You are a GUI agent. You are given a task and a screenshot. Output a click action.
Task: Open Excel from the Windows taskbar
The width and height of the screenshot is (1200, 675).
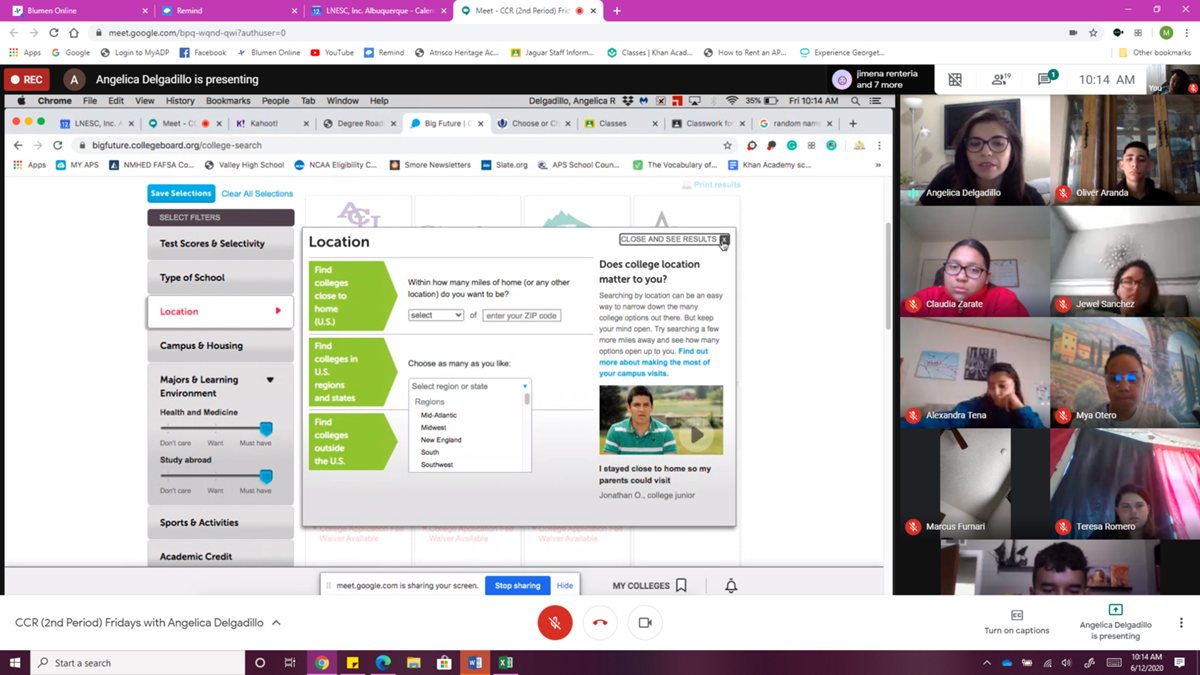coord(505,662)
